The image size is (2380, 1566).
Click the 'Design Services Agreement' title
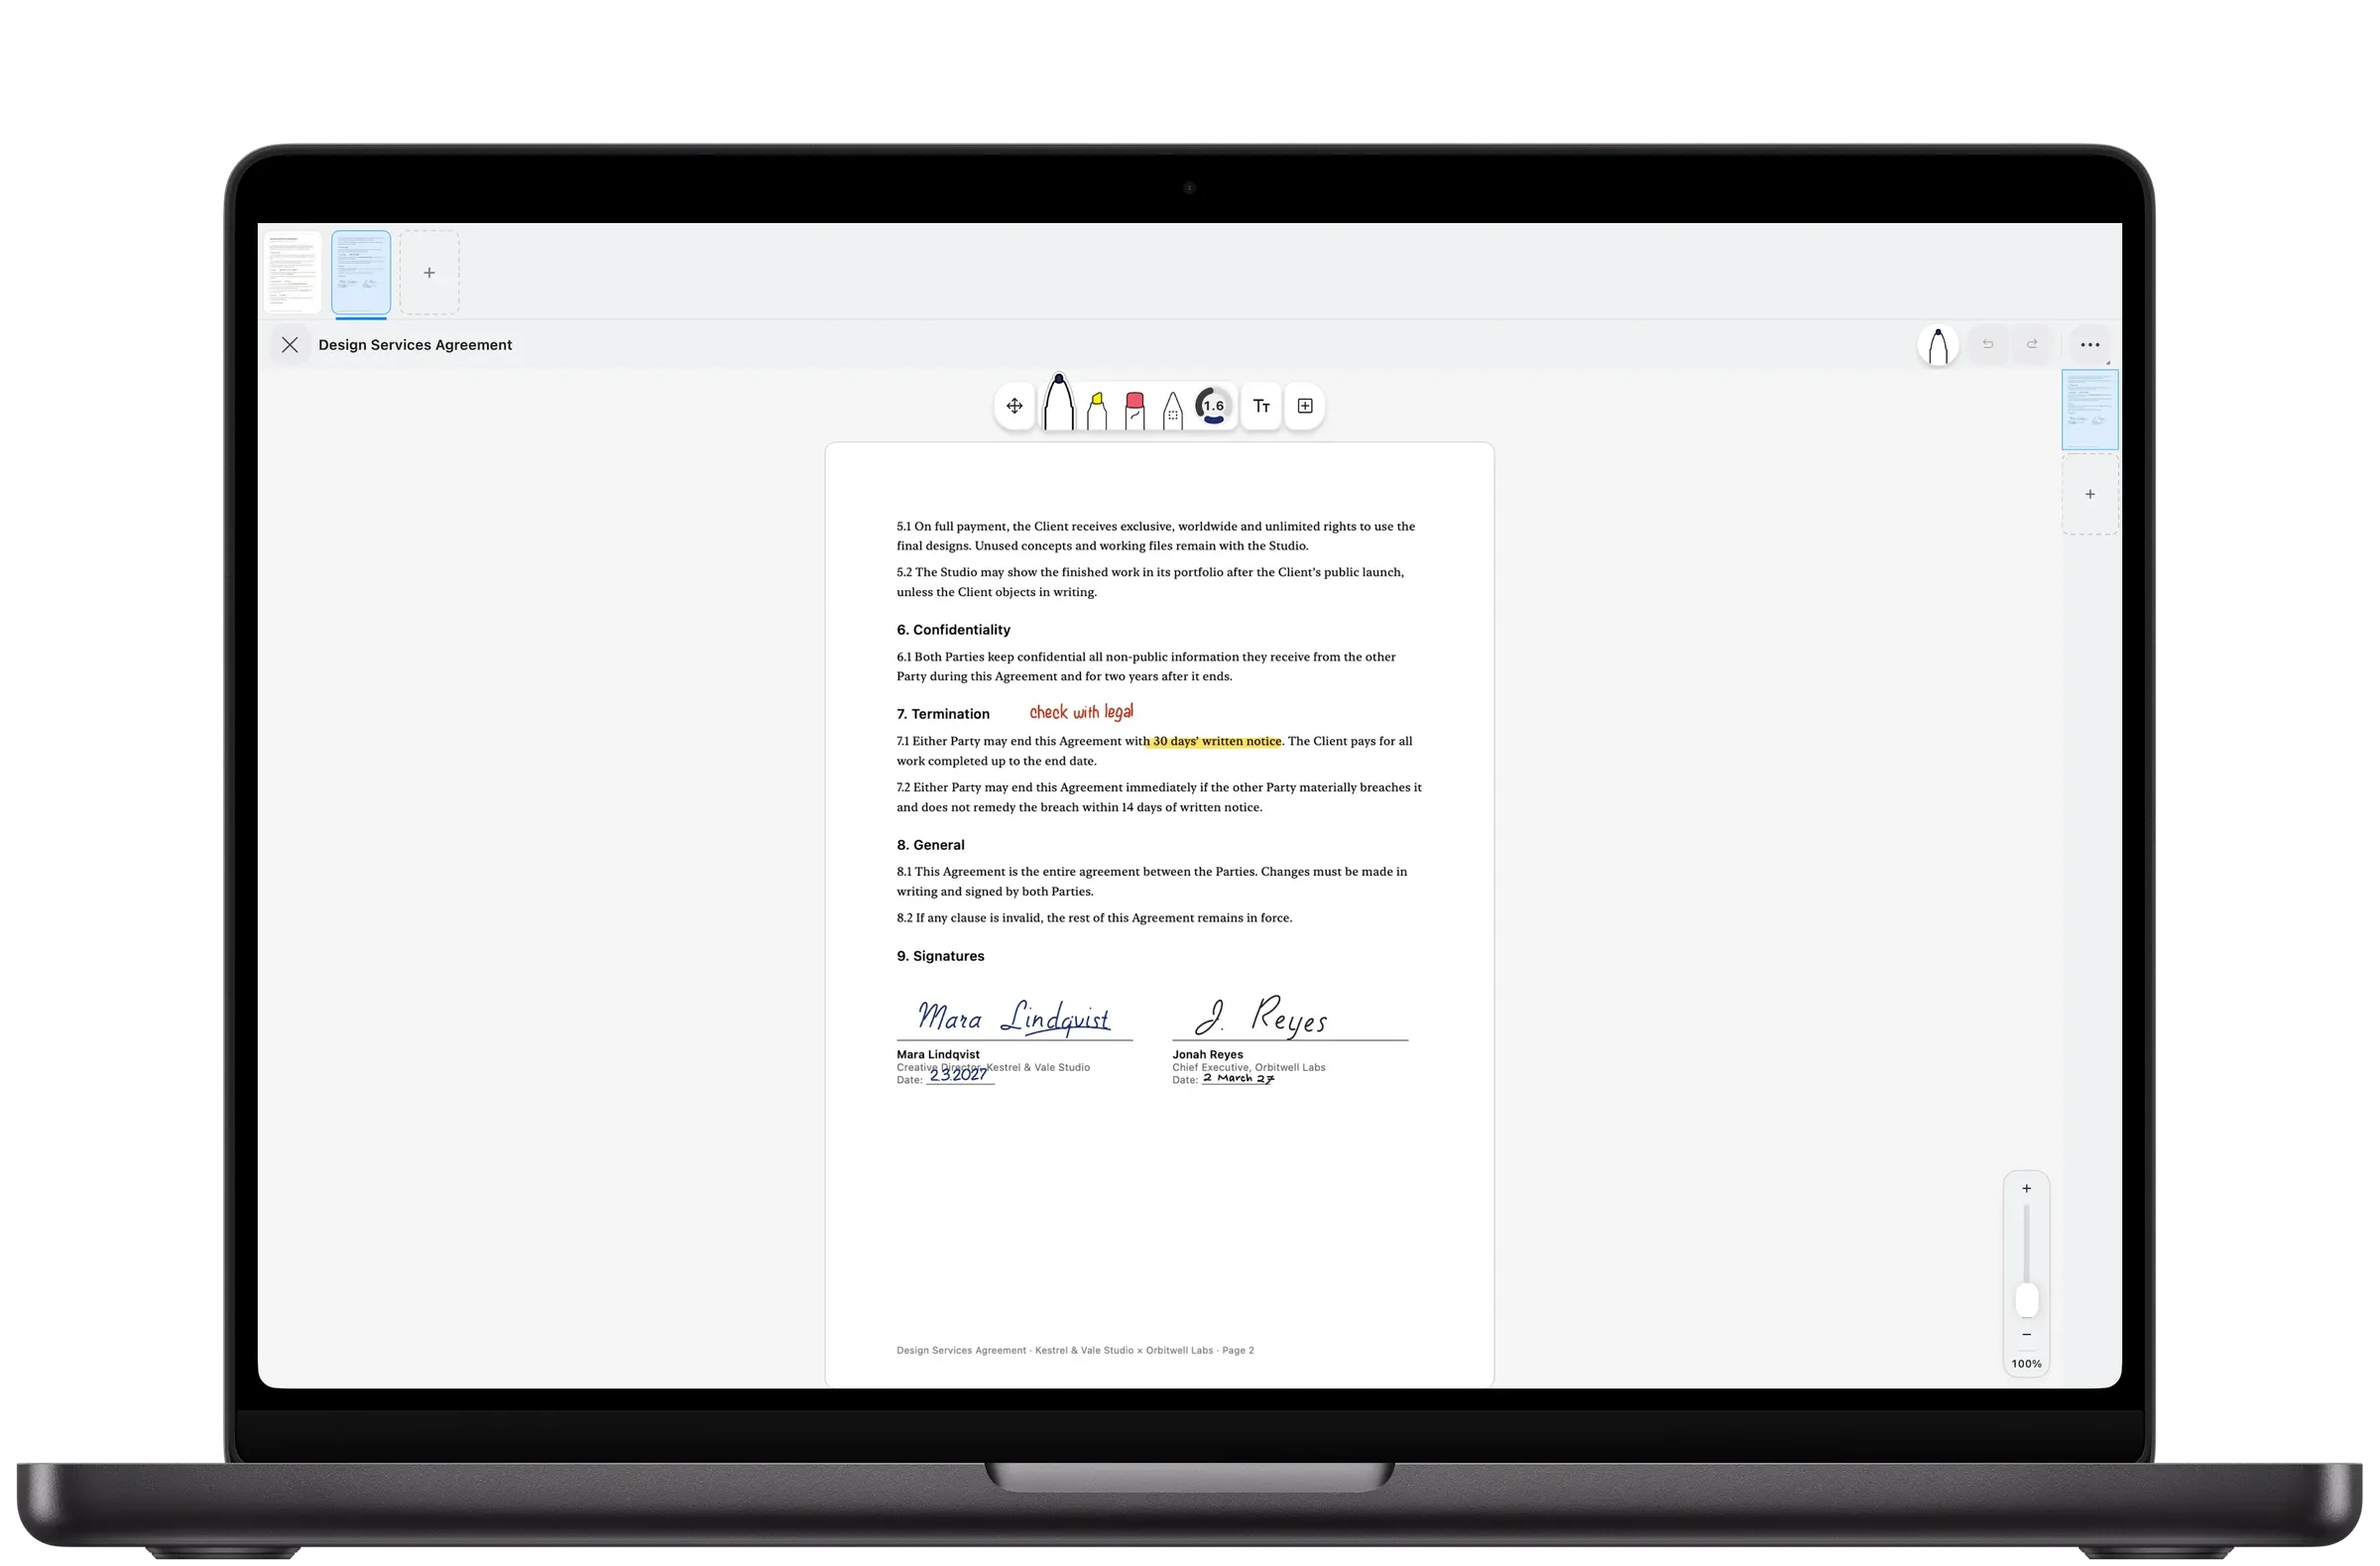click(415, 345)
